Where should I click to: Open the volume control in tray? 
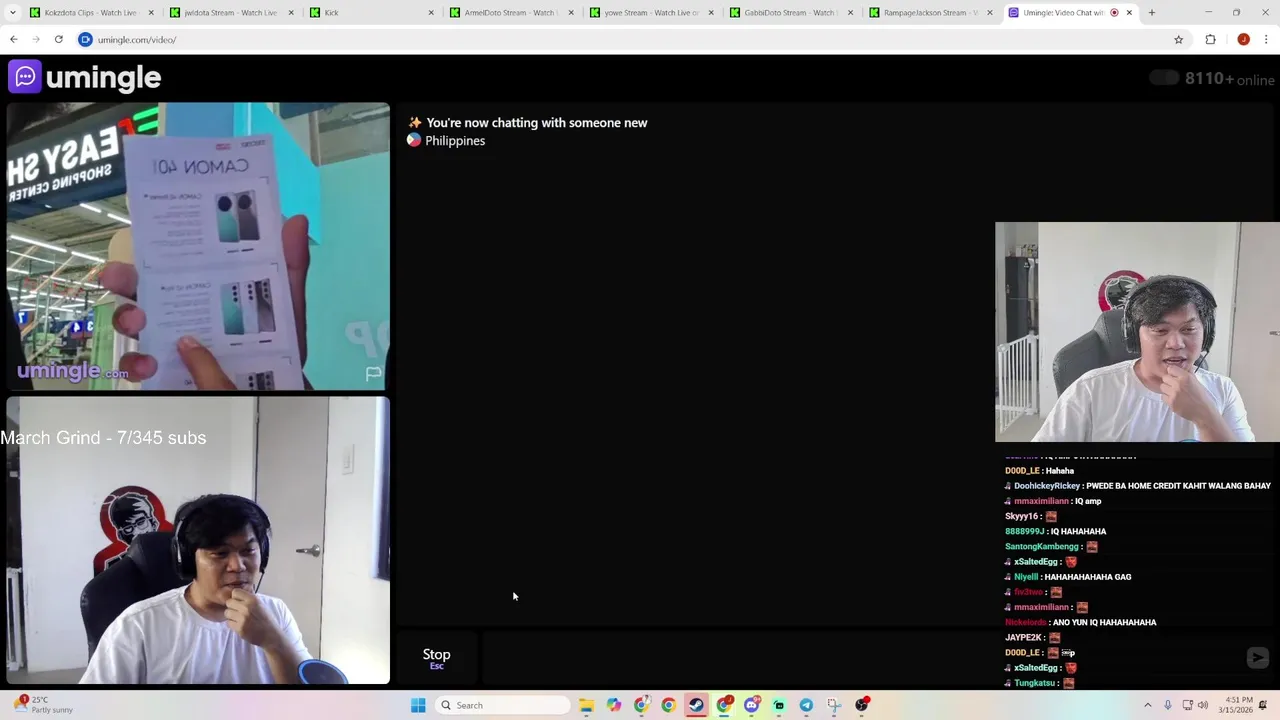(1202, 705)
